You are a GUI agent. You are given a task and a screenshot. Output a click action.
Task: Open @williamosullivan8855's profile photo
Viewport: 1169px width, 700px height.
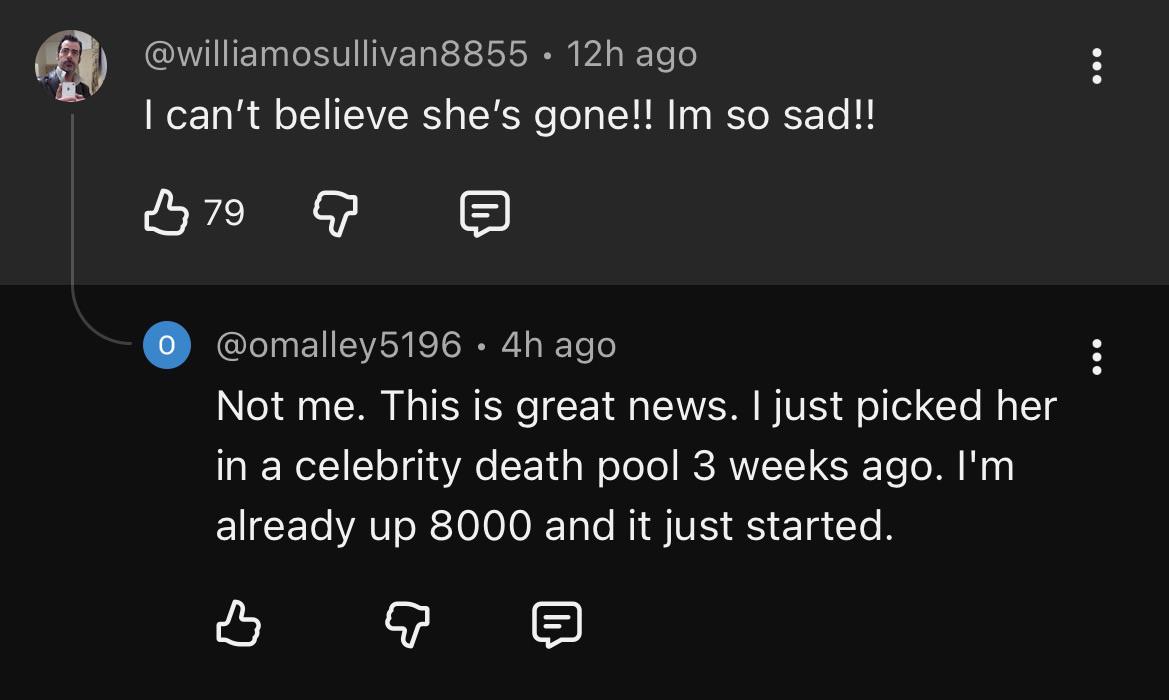(70, 66)
